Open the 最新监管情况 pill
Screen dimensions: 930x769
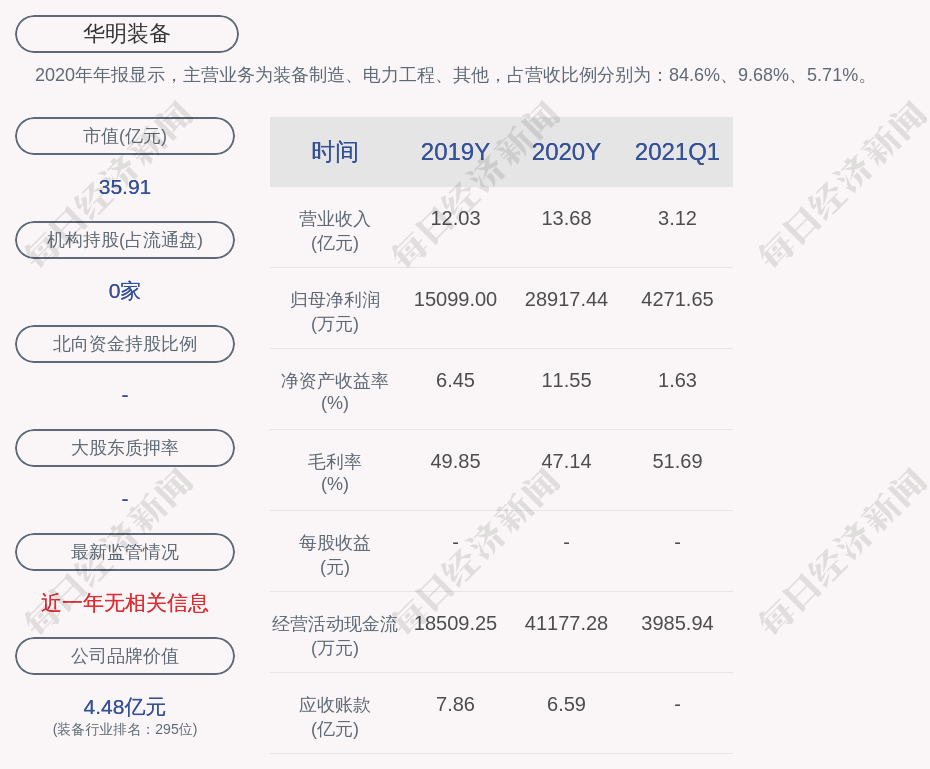125,552
